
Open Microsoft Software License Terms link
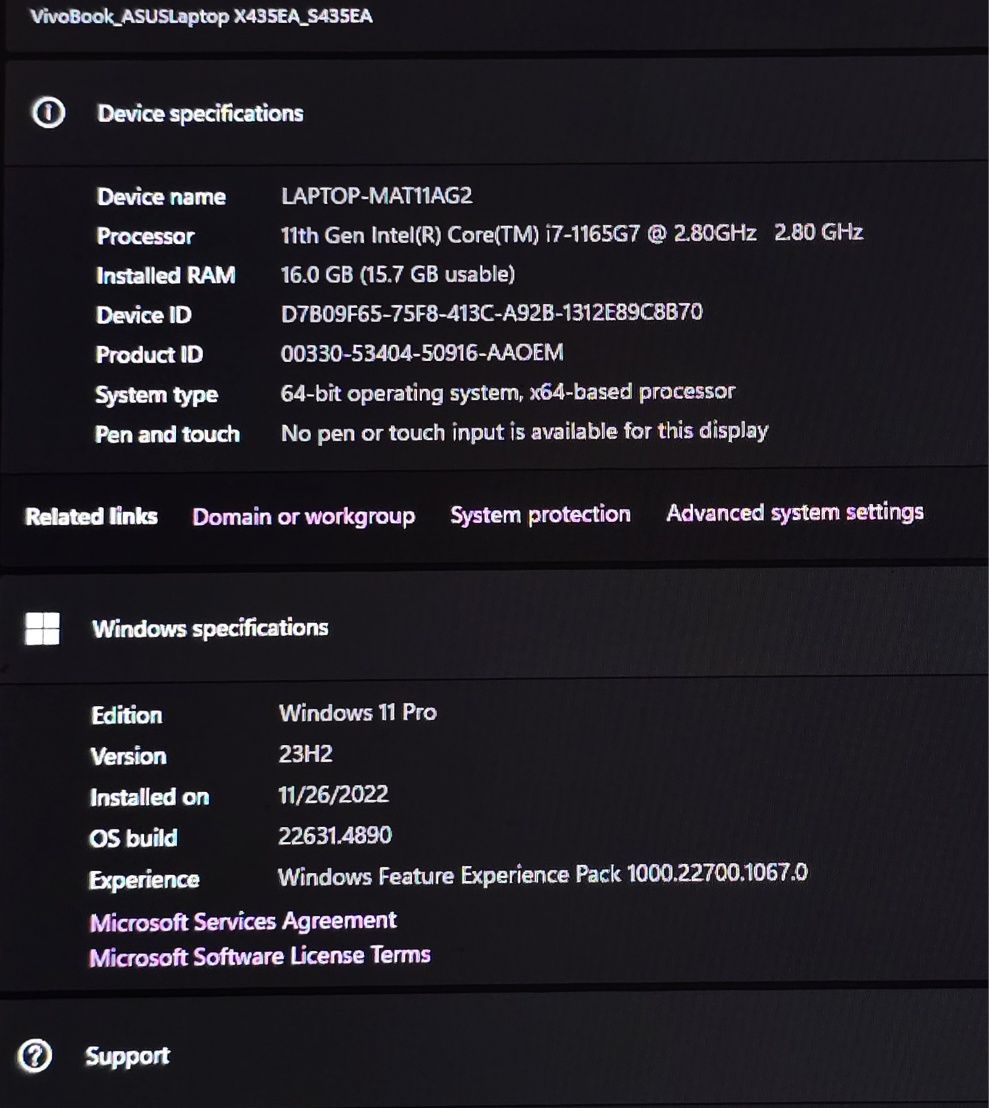[x=260, y=956]
